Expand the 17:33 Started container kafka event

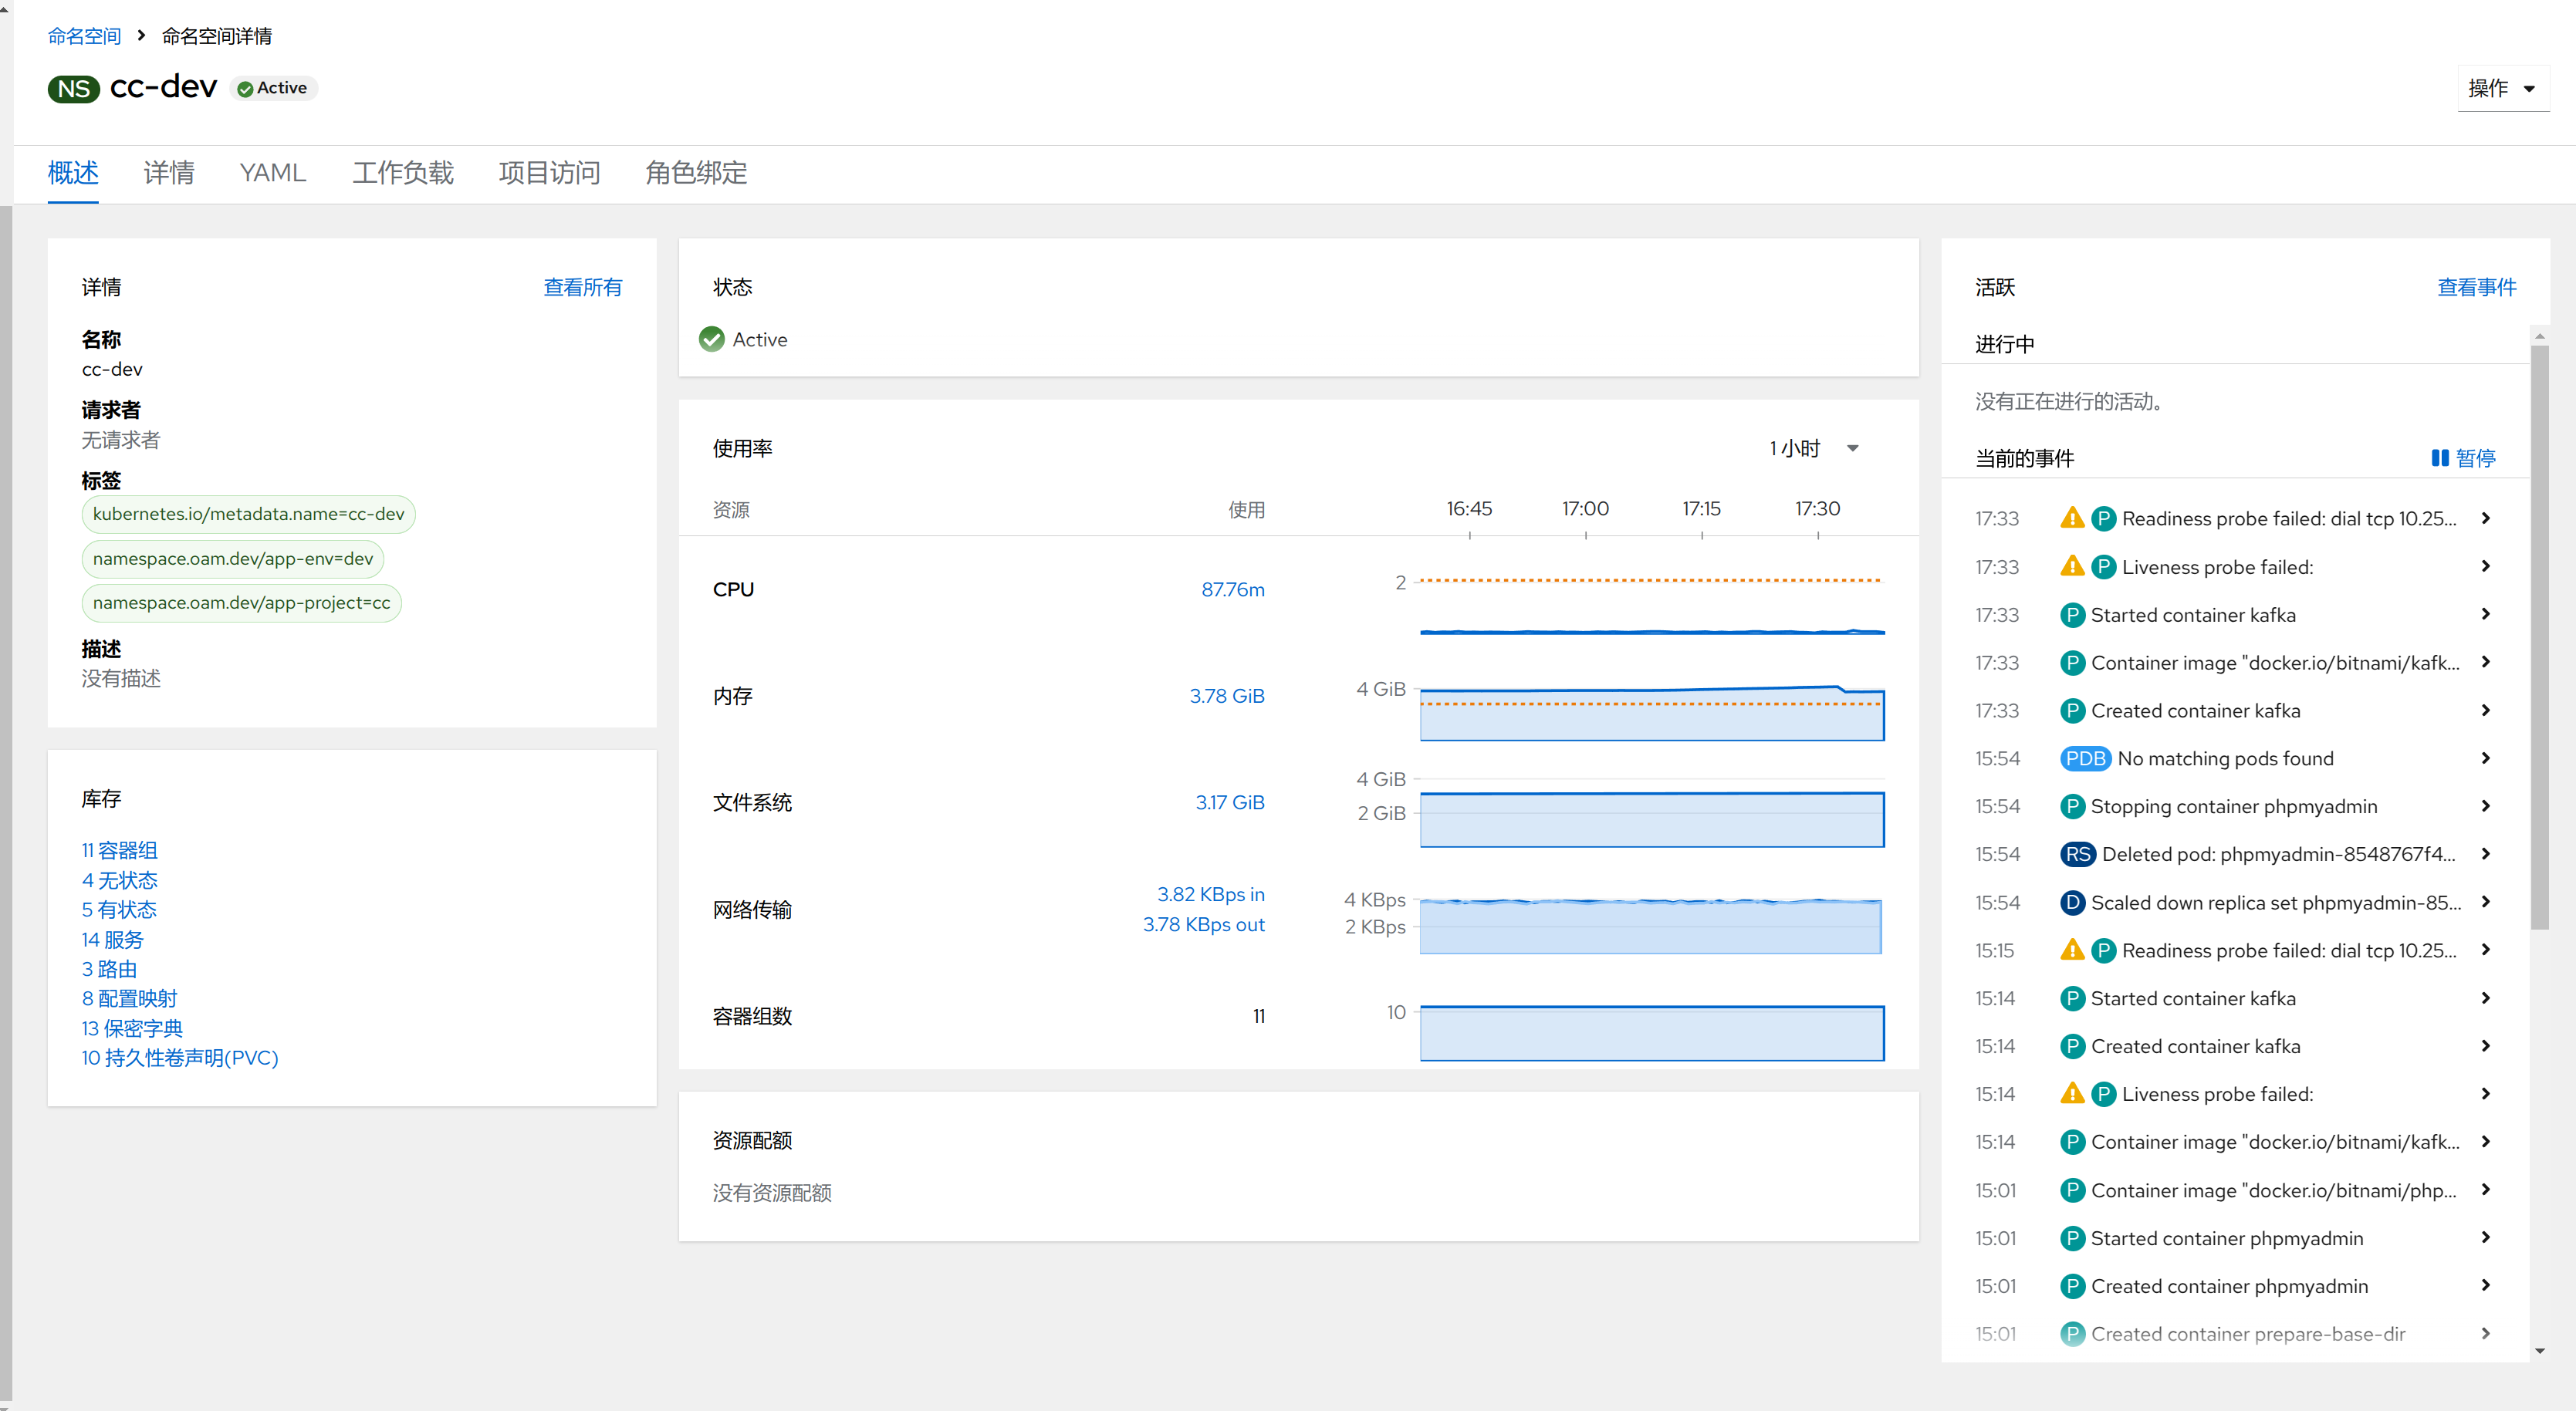coord(2485,615)
